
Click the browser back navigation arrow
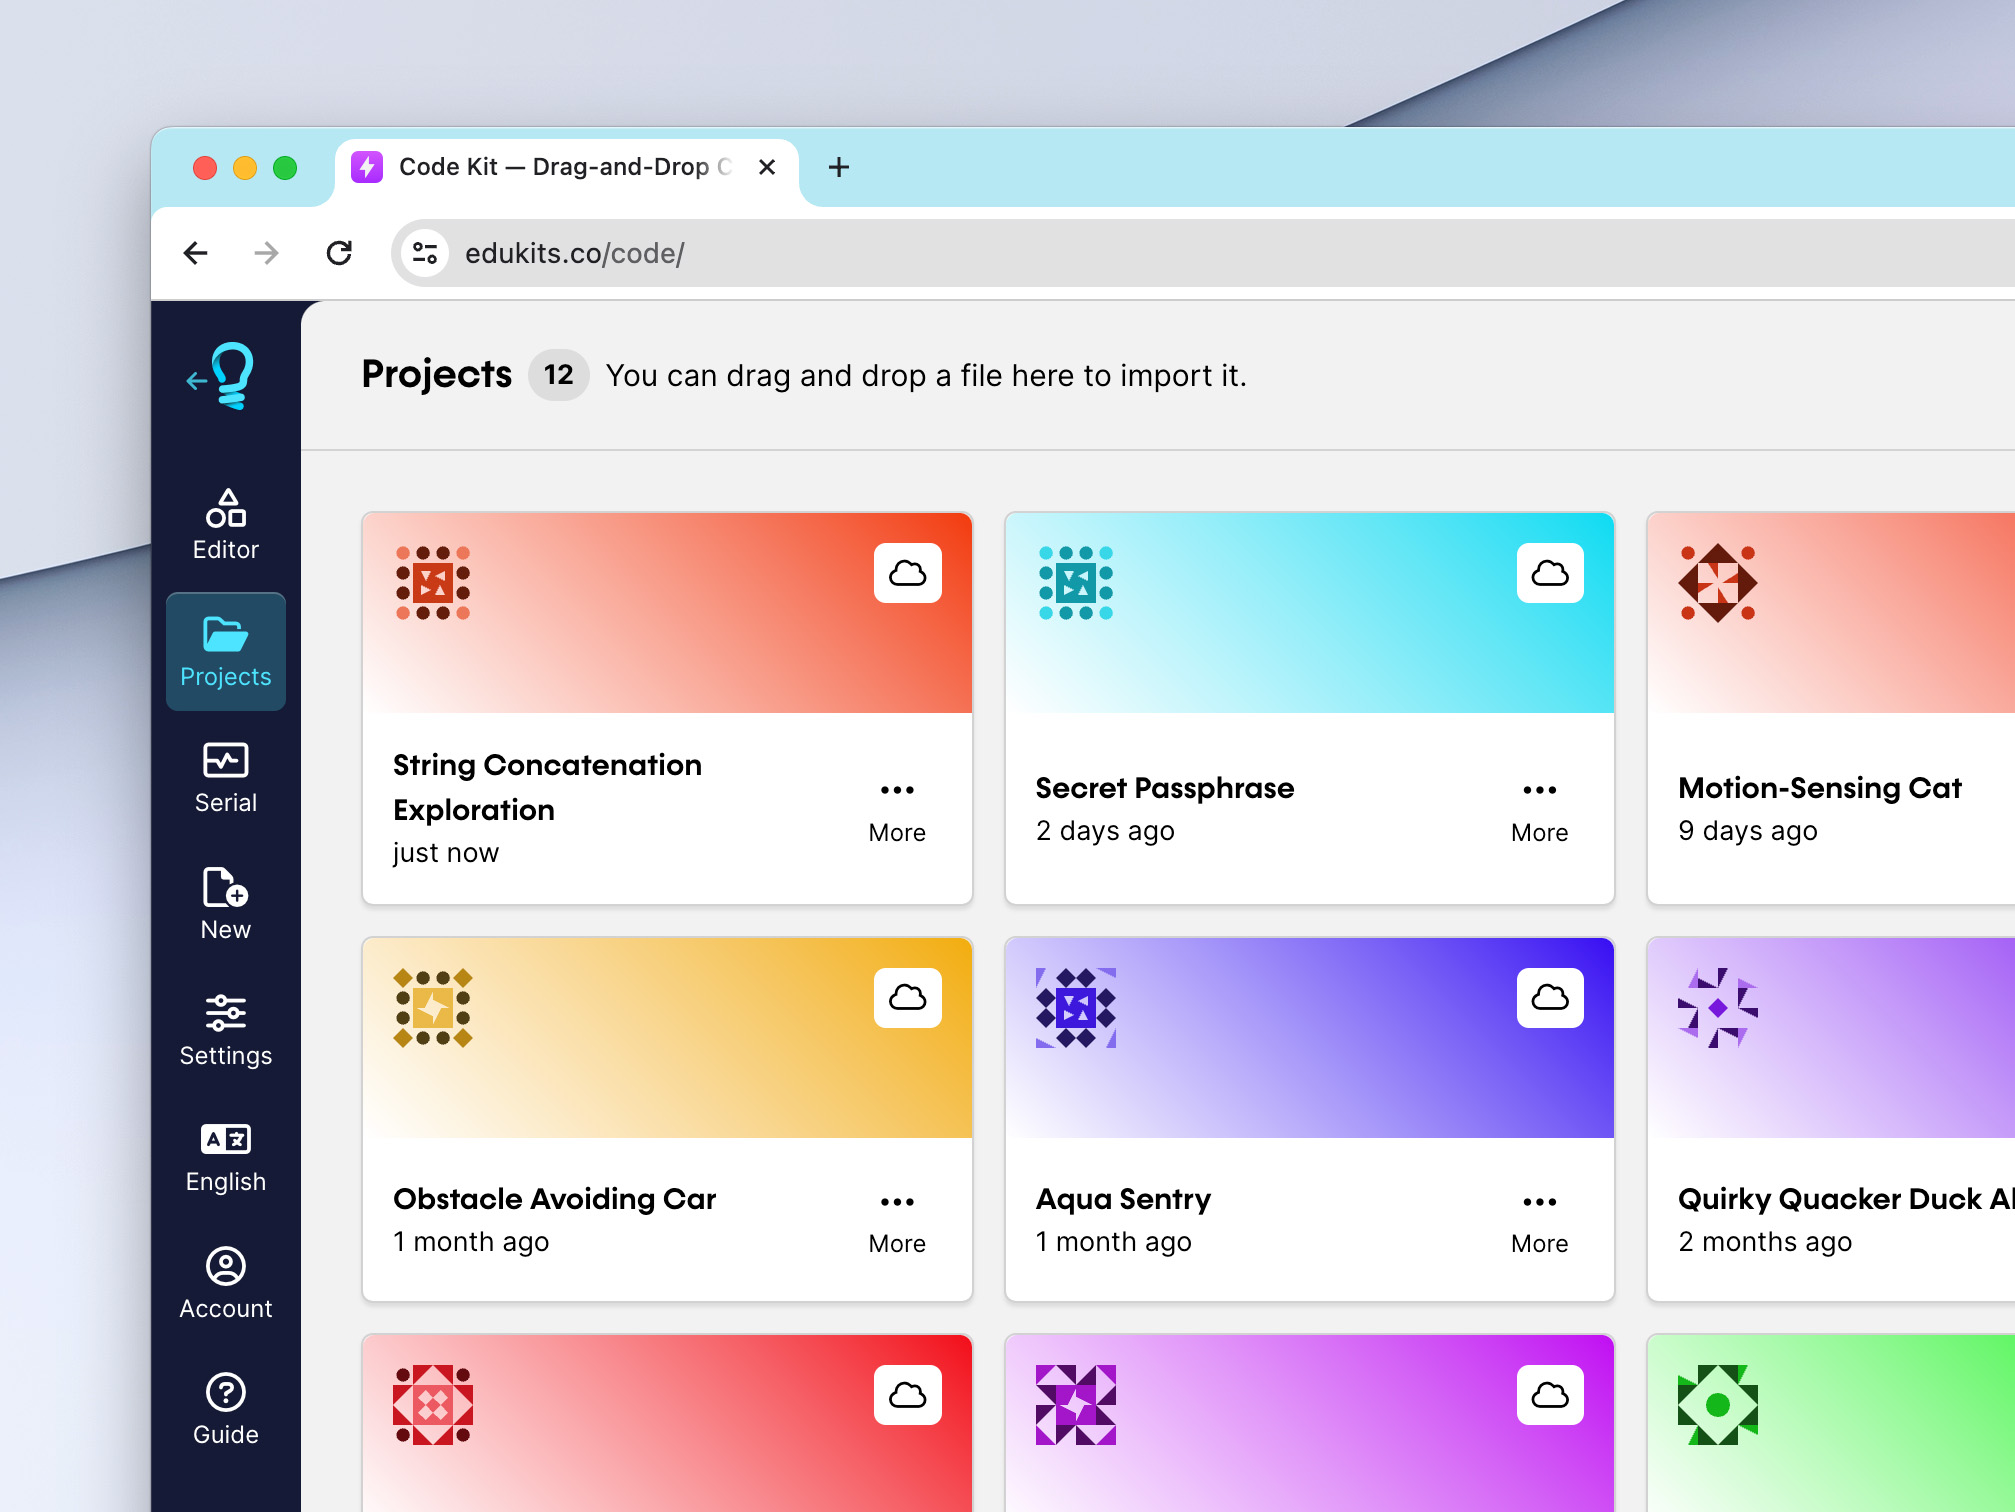(x=196, y=253)
